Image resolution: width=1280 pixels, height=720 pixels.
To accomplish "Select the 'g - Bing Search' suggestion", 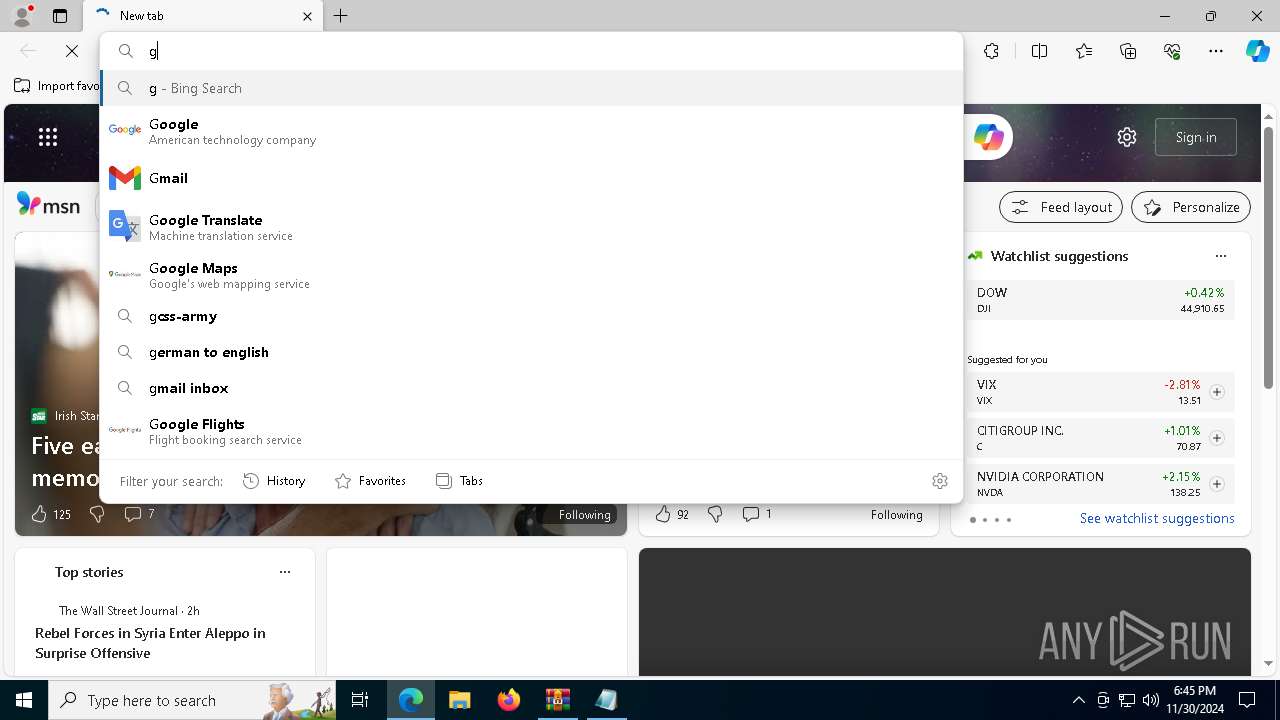I will [531, 88].
